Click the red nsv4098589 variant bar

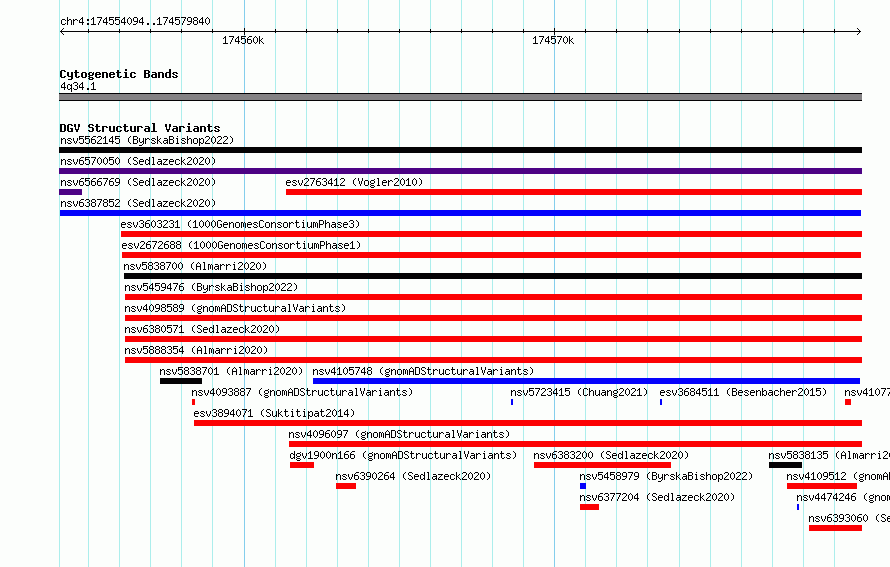pyautogui.click(x=493, y=318)
